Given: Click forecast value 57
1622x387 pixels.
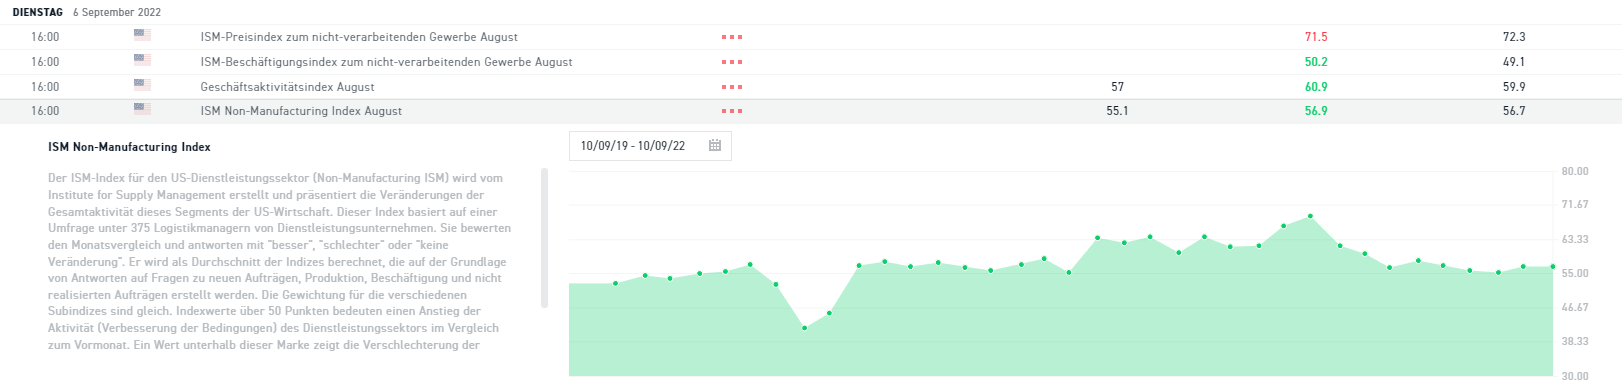Looking at the screenshot, I should [x=1118, y=87].
